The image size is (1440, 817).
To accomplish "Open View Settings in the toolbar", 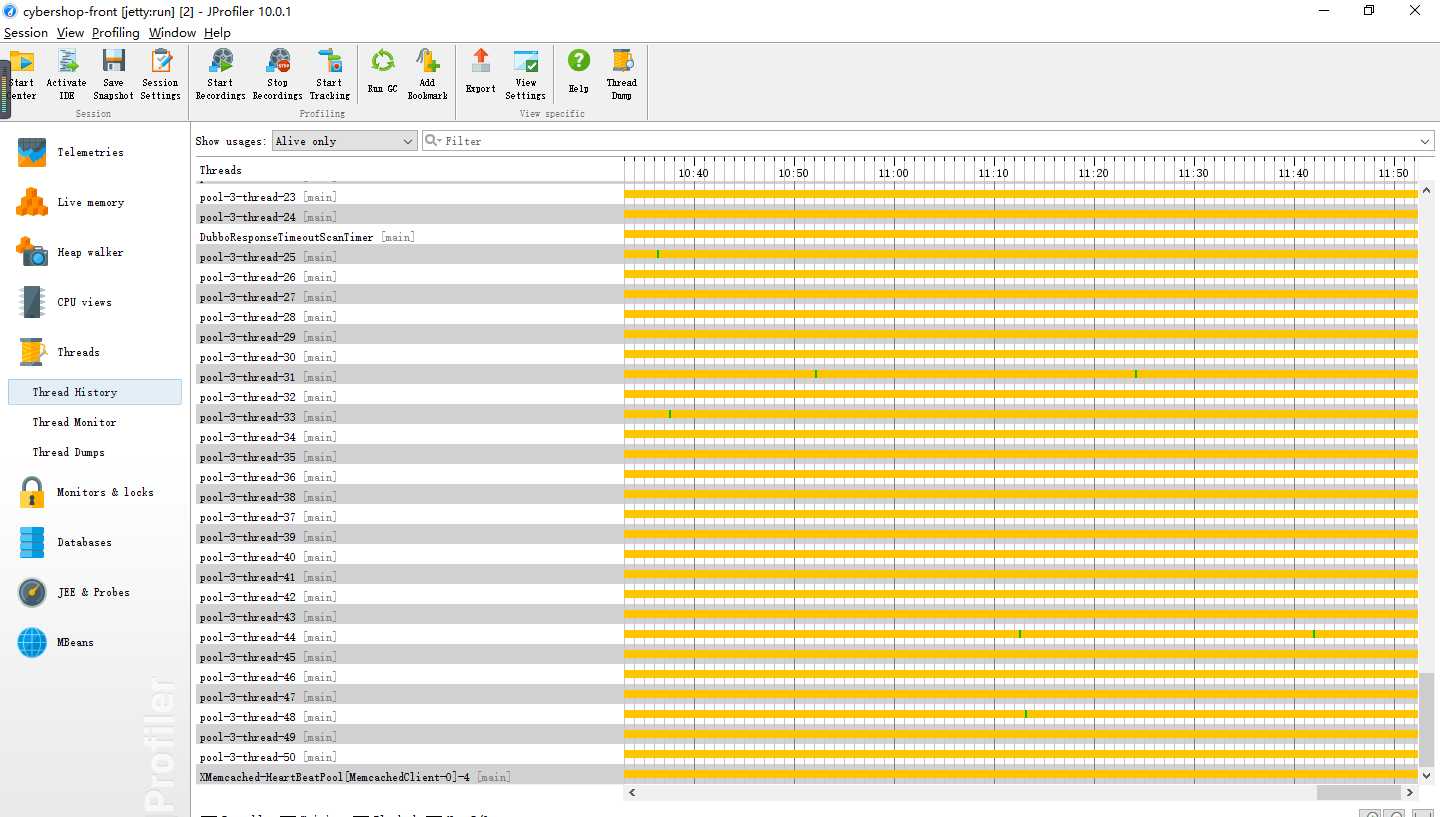I will pos(525,75).
